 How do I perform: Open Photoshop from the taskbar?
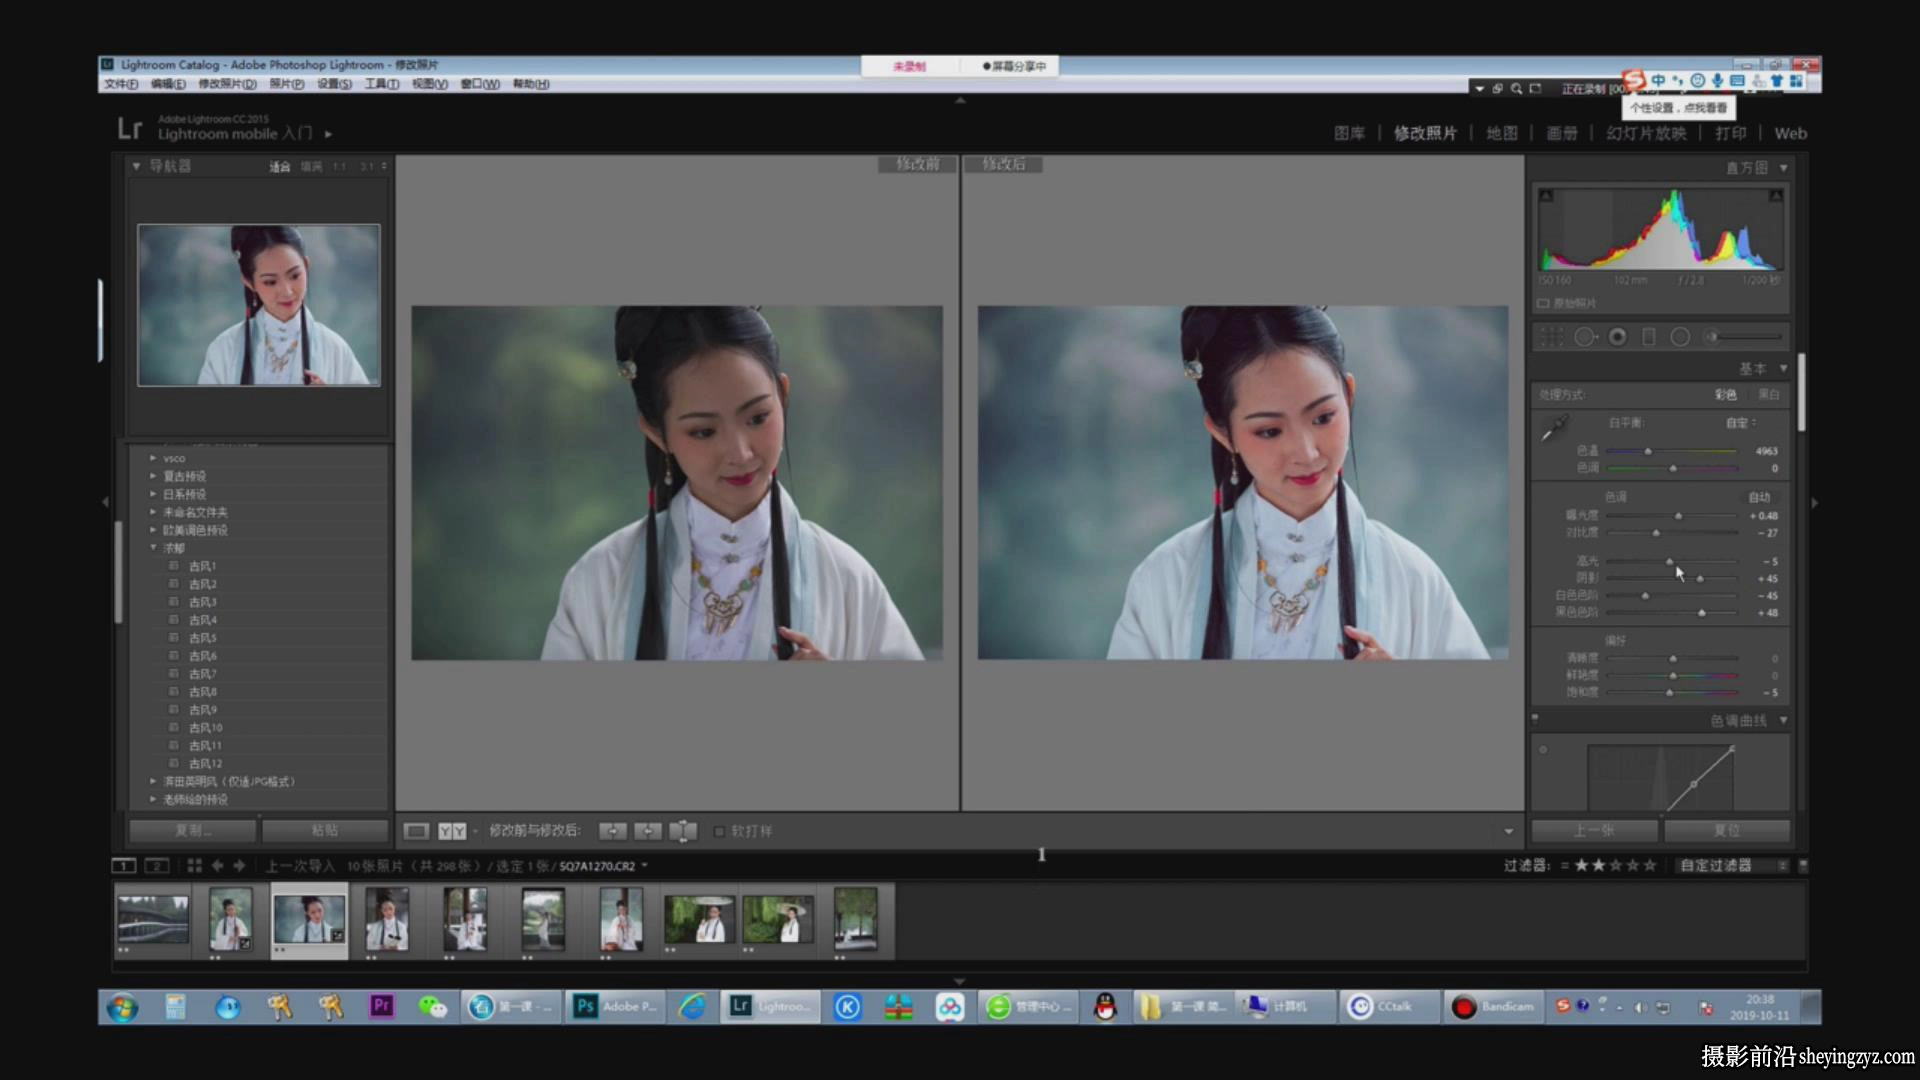coord(616,1007)
